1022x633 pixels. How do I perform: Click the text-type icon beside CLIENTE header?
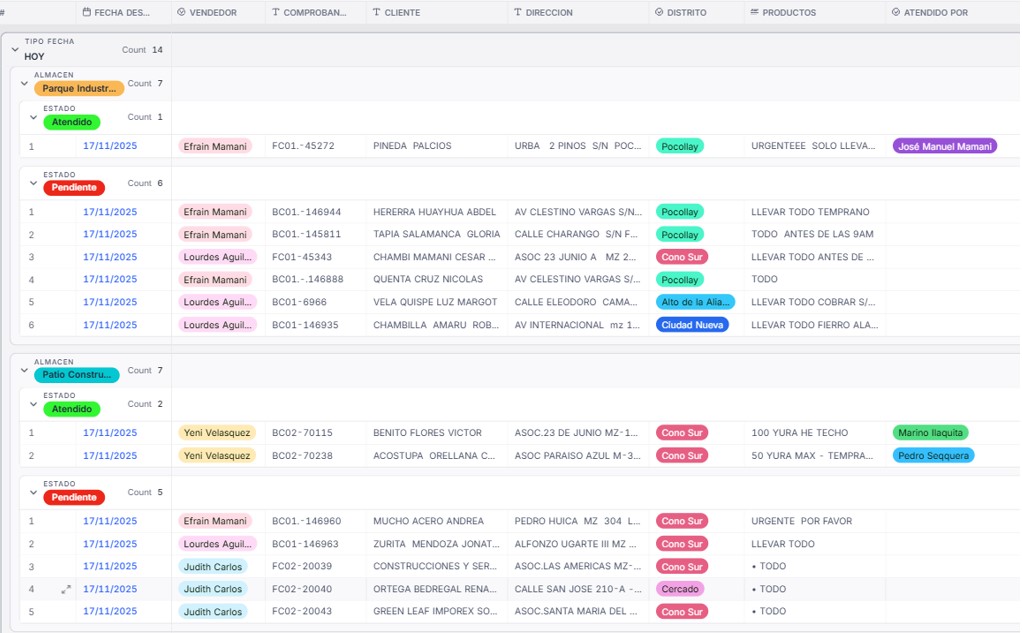[376, 13]
